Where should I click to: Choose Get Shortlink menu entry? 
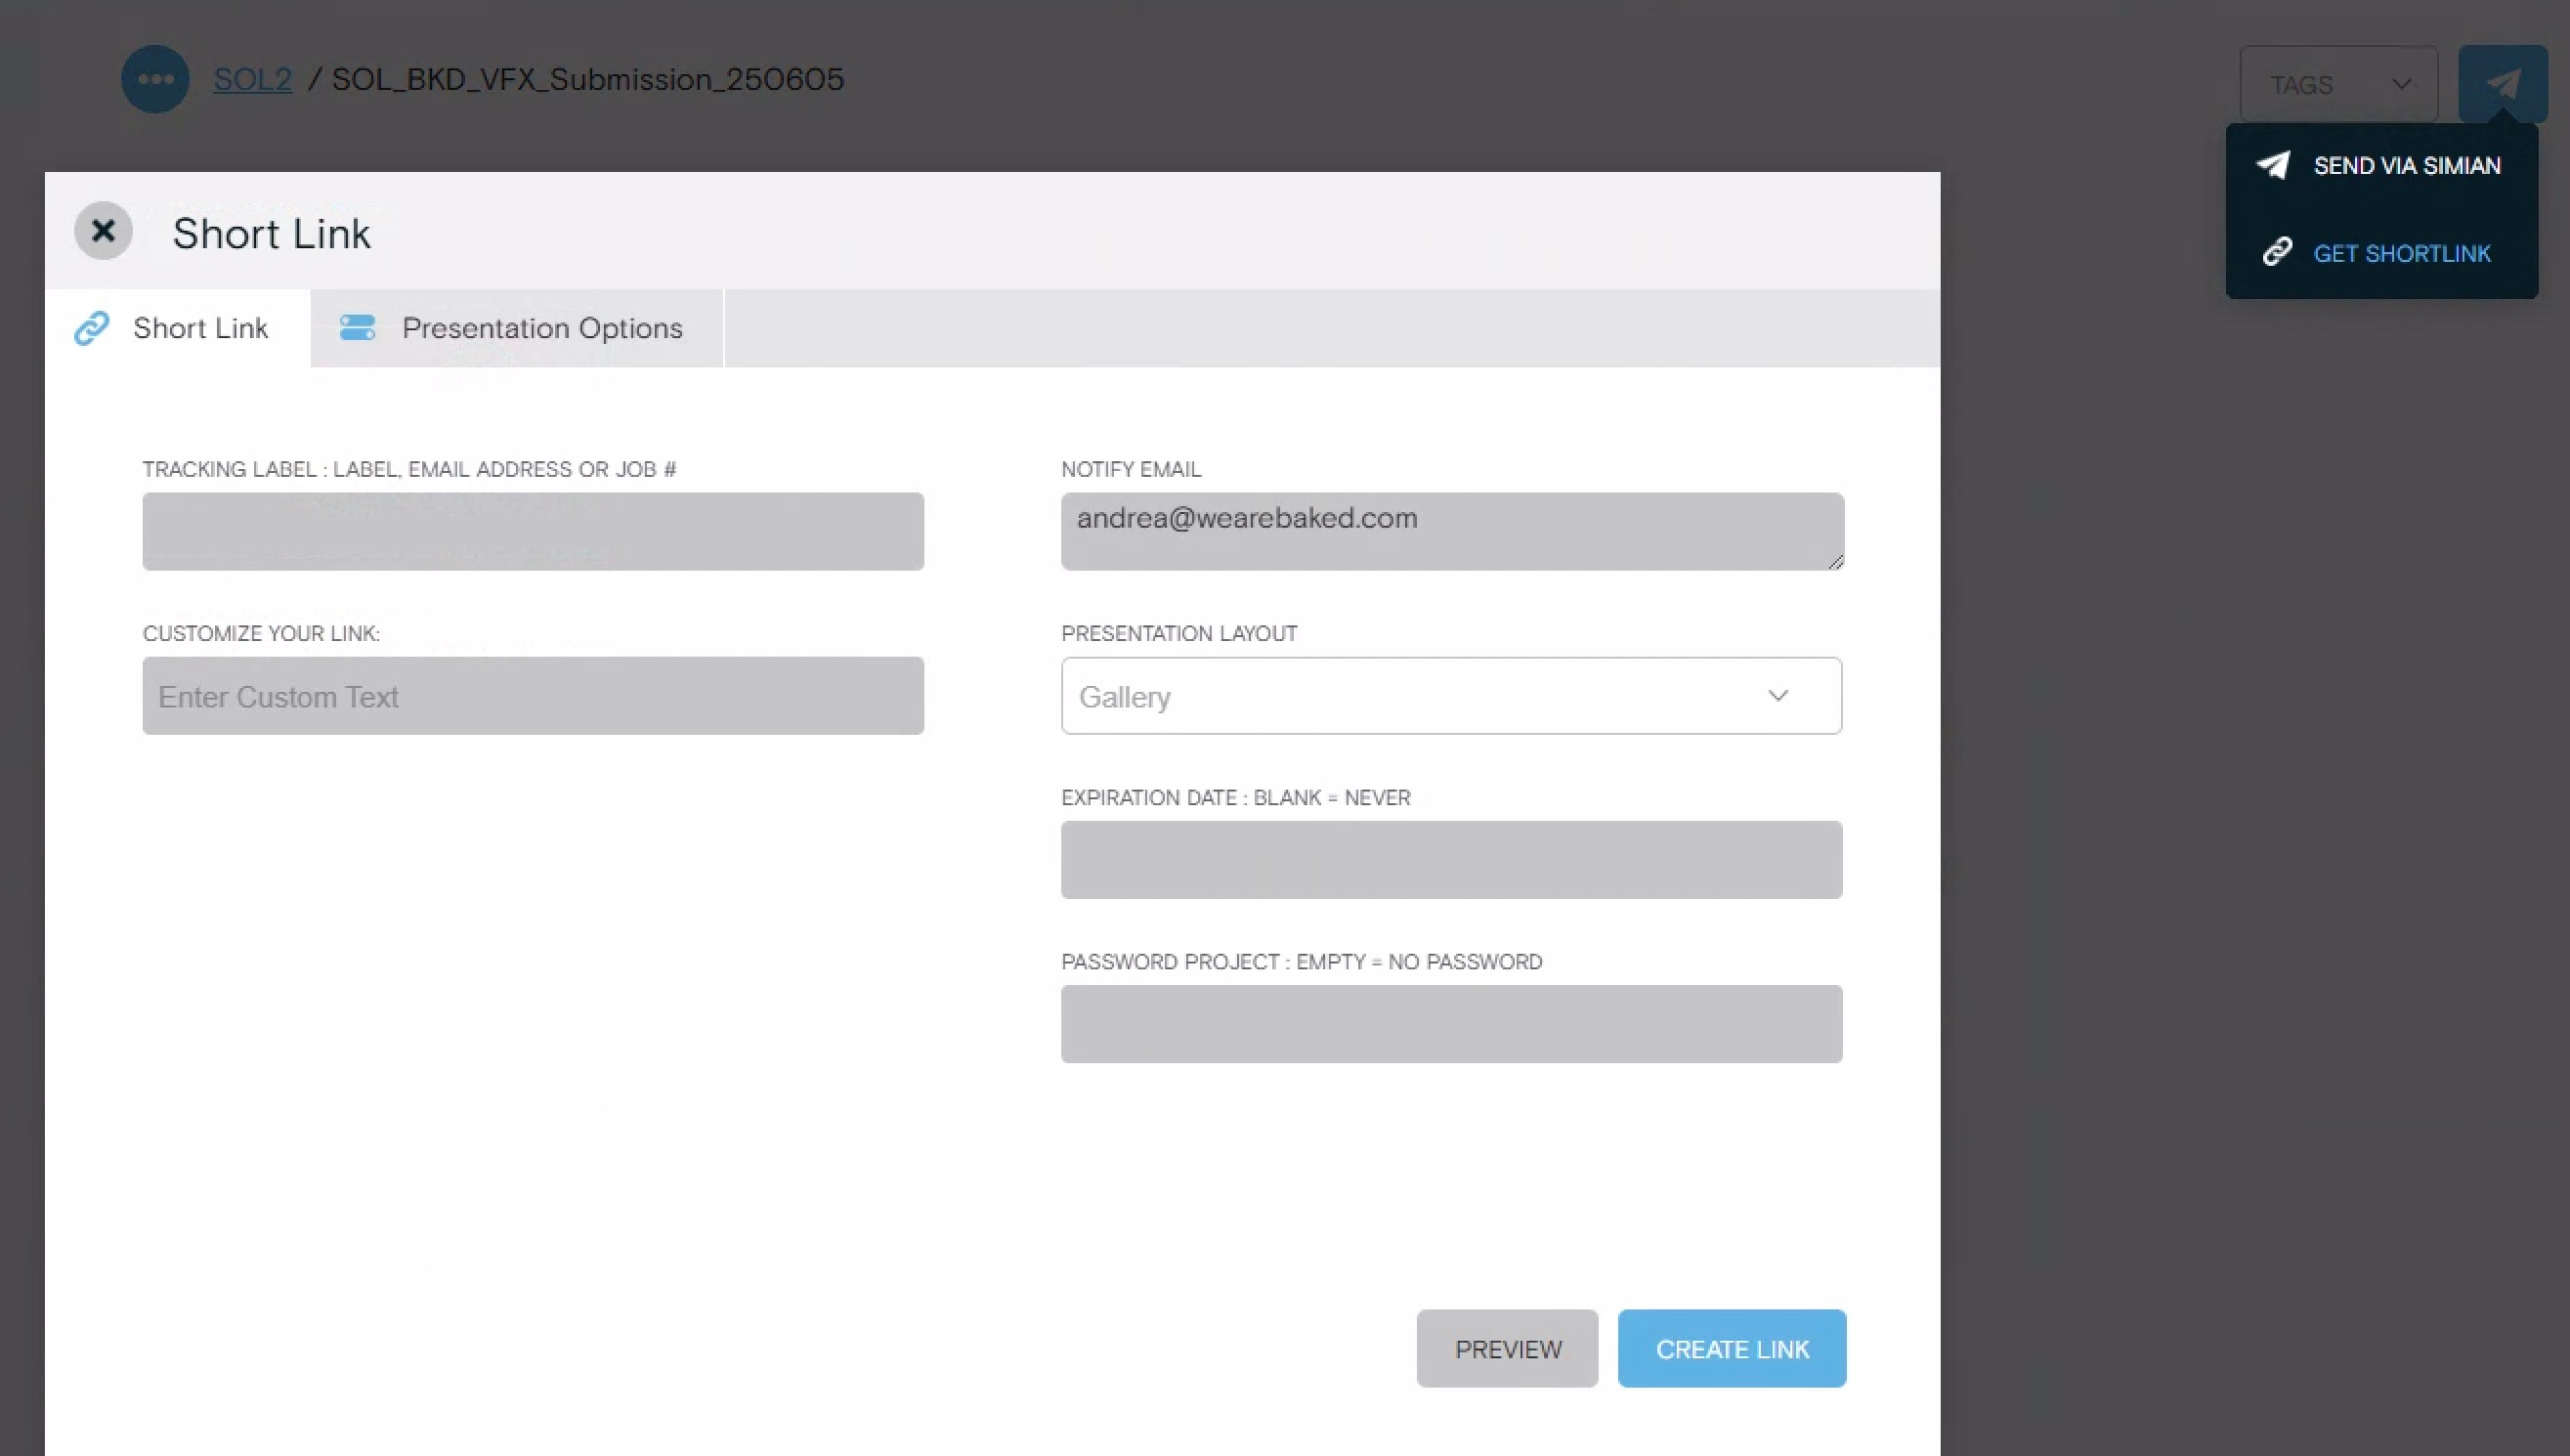2401,254
